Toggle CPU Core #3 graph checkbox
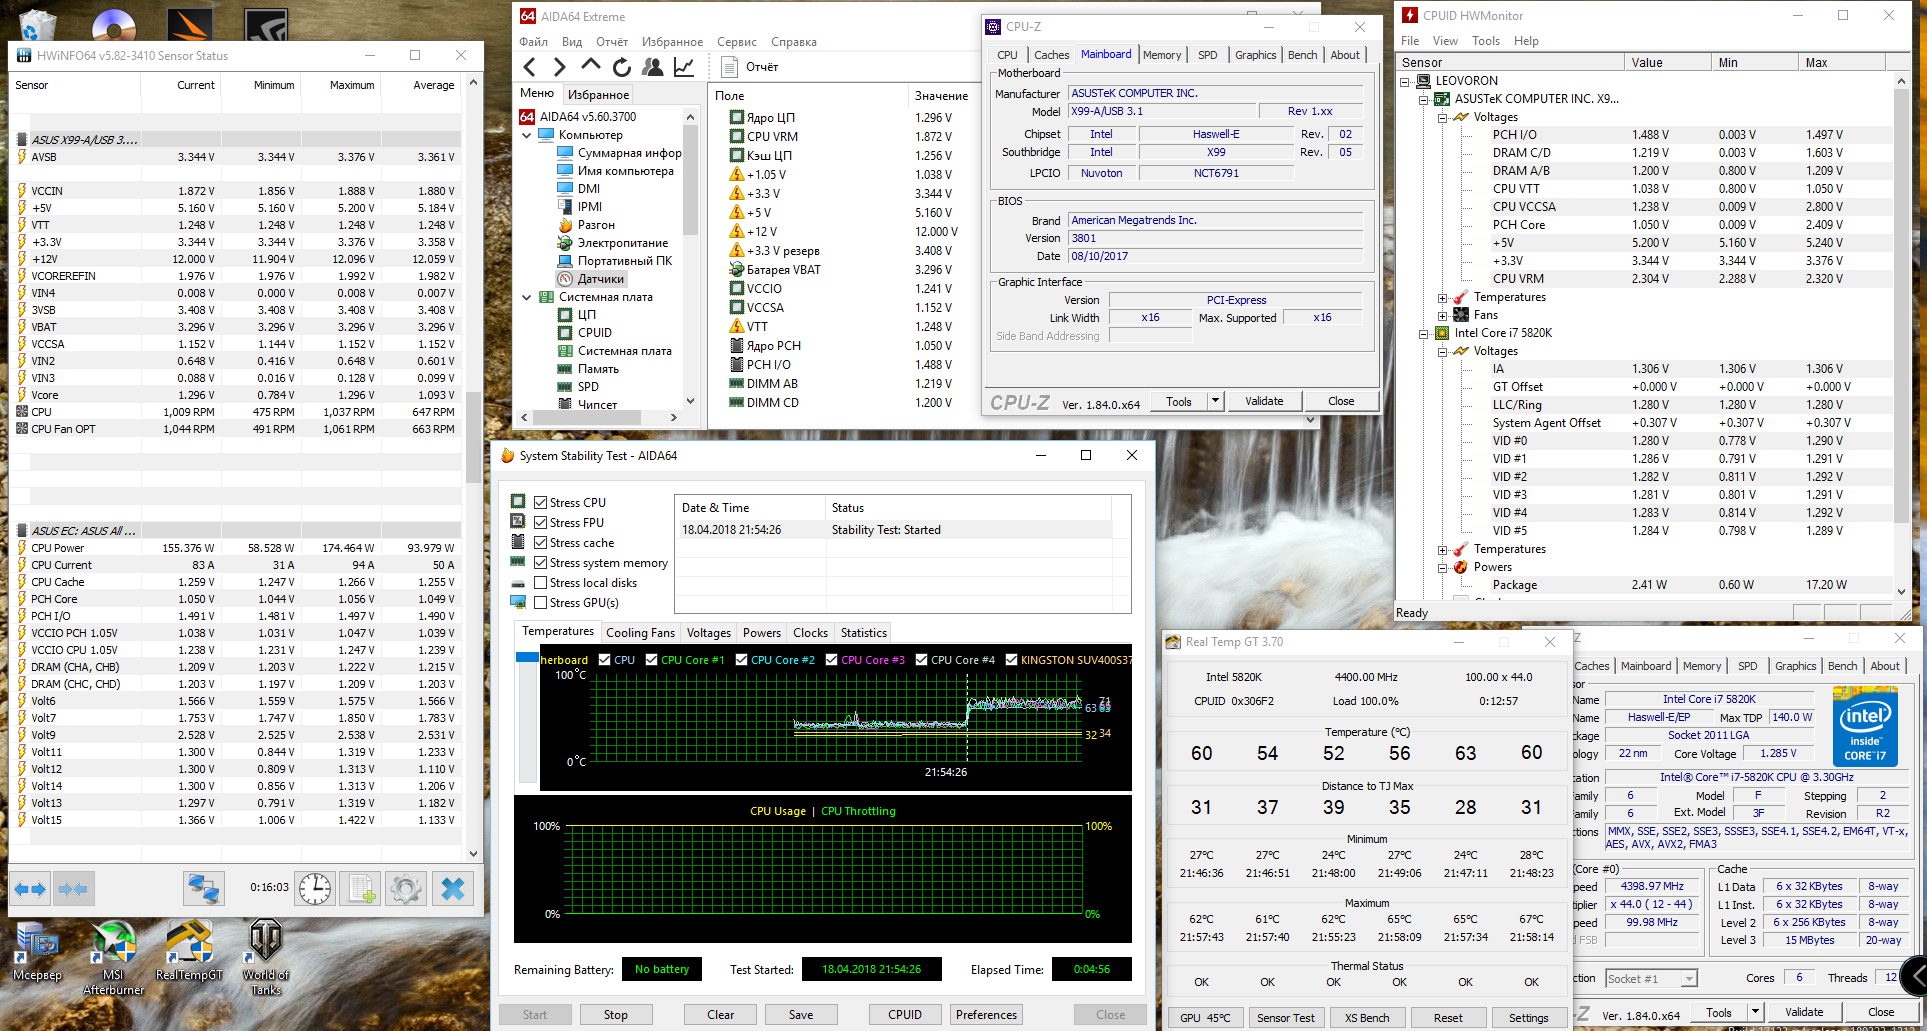 (x=832, y=660)
